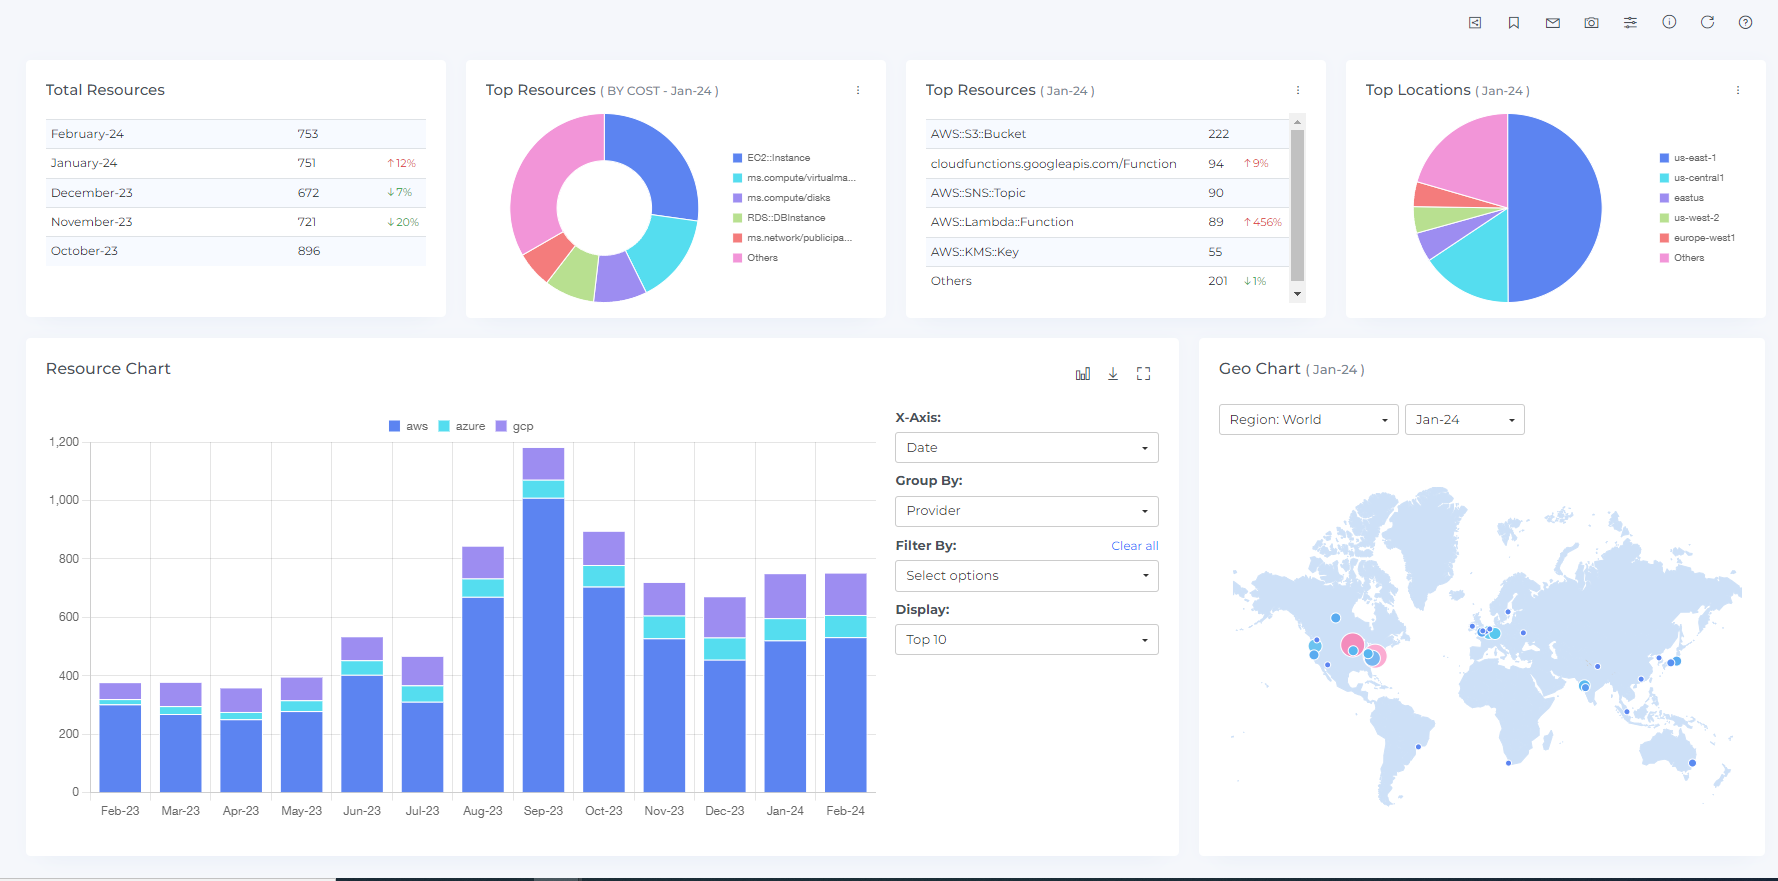Open the X-Axis Date dropdown

point(1027,448)
